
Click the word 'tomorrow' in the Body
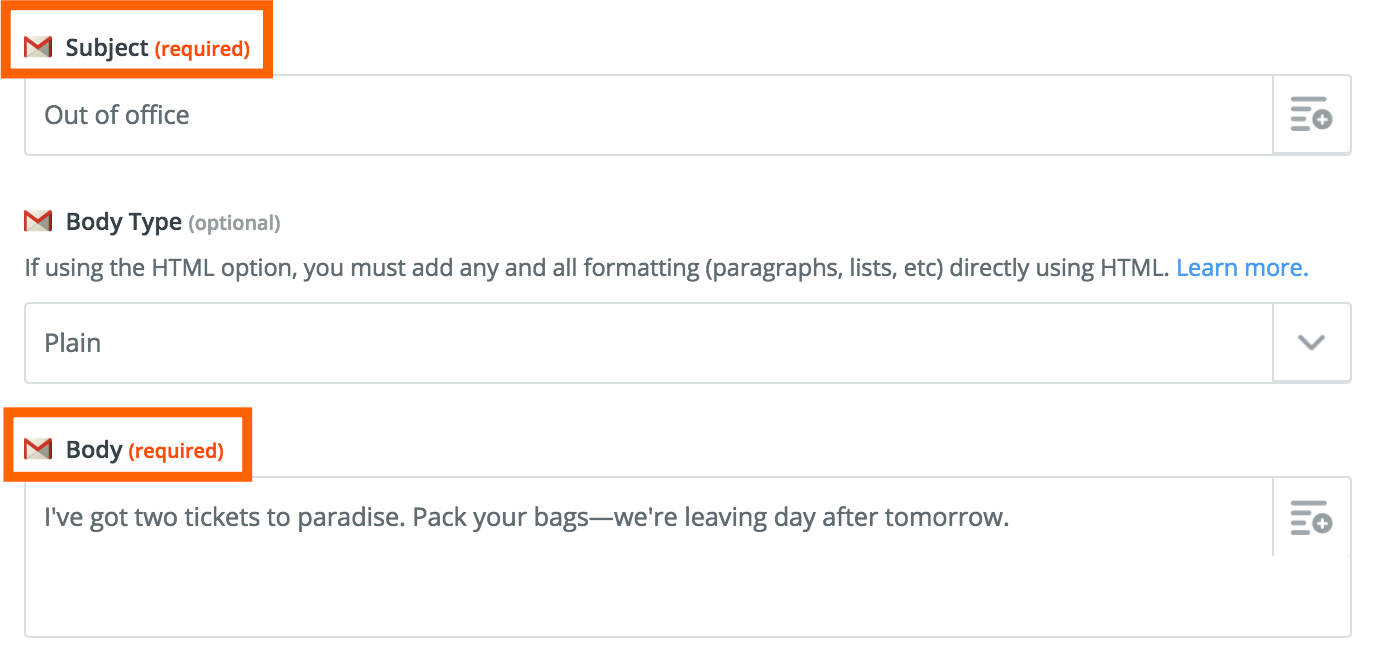[950, 517]
